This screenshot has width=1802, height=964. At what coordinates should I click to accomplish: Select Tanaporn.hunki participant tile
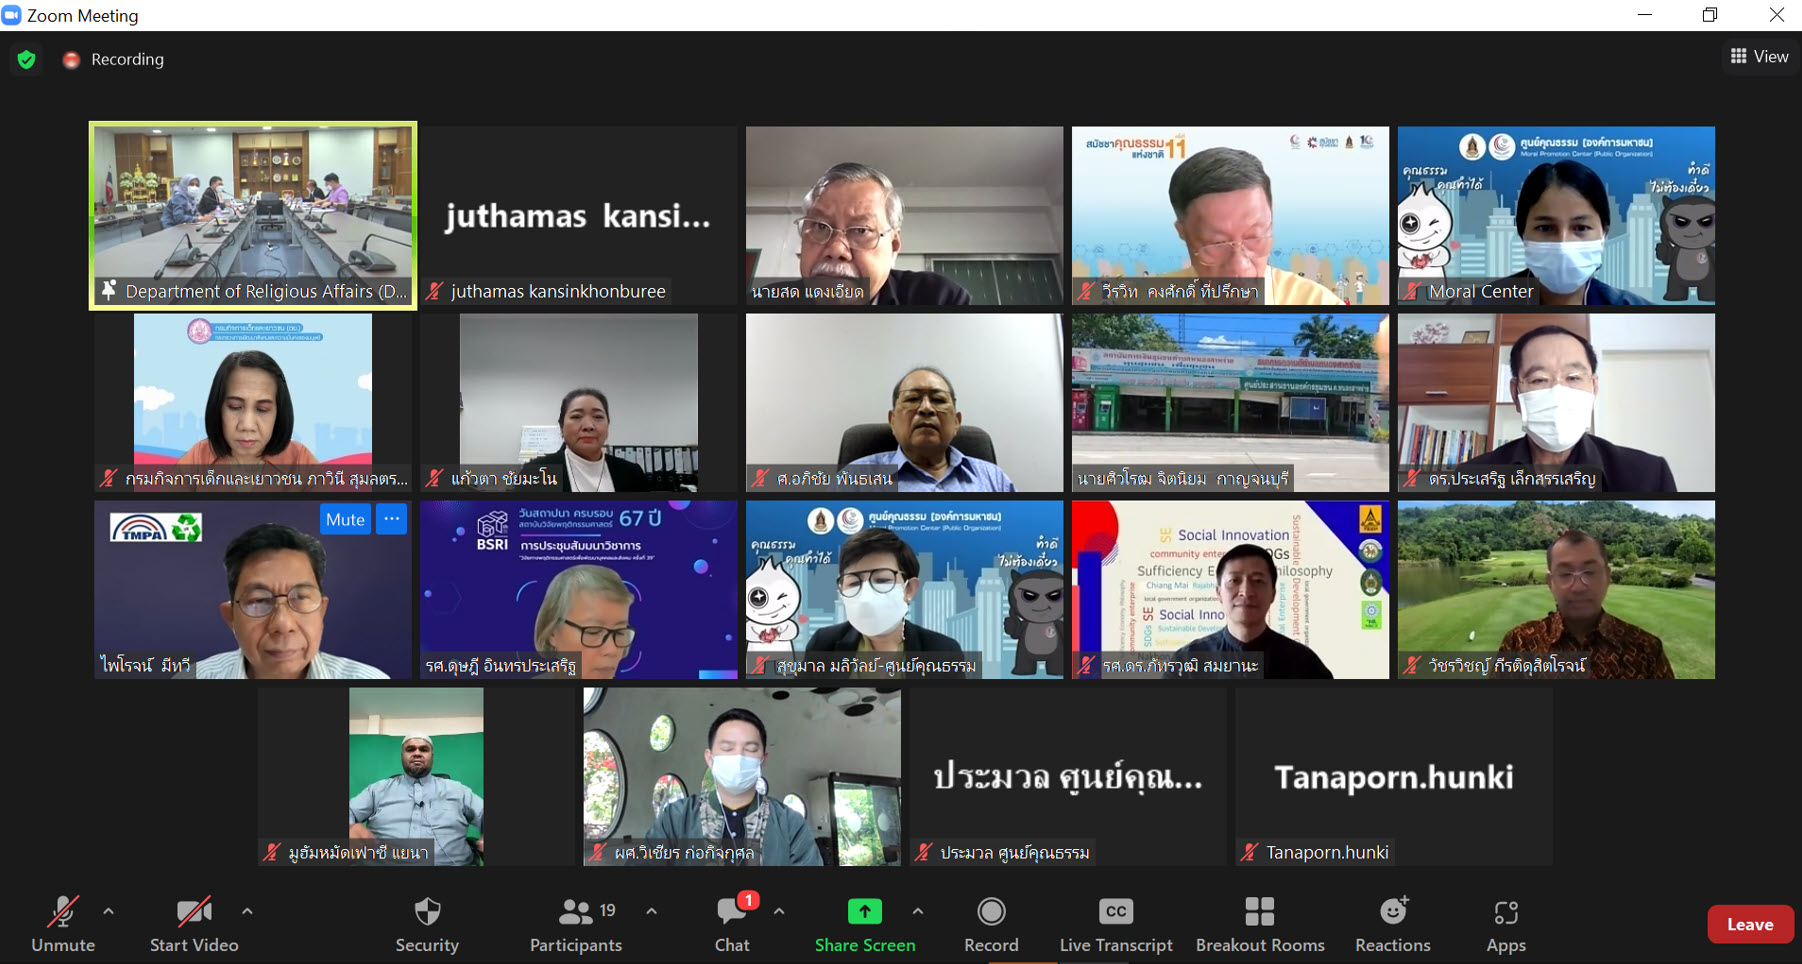[x=1393, y=777]
